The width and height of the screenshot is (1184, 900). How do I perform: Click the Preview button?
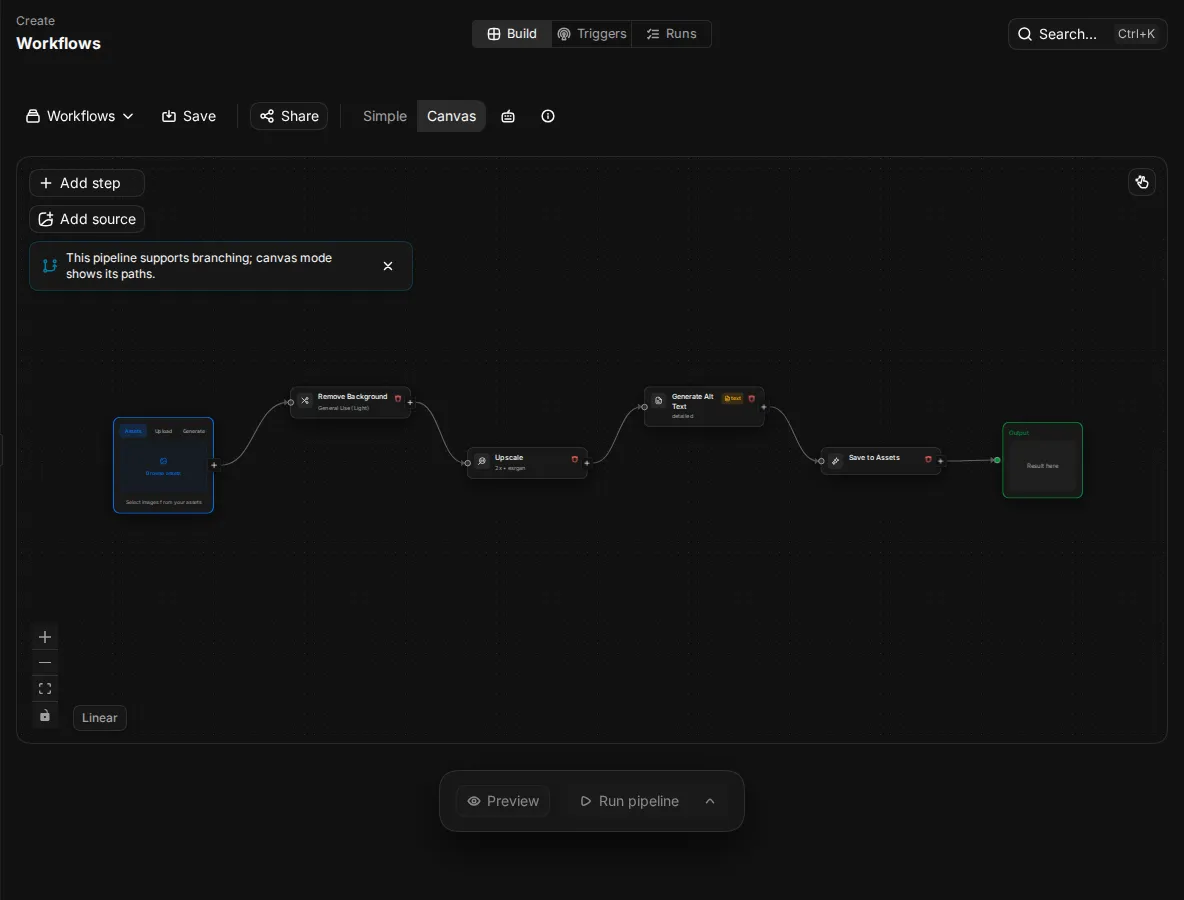pyautogui.click(x=503, y=801)
